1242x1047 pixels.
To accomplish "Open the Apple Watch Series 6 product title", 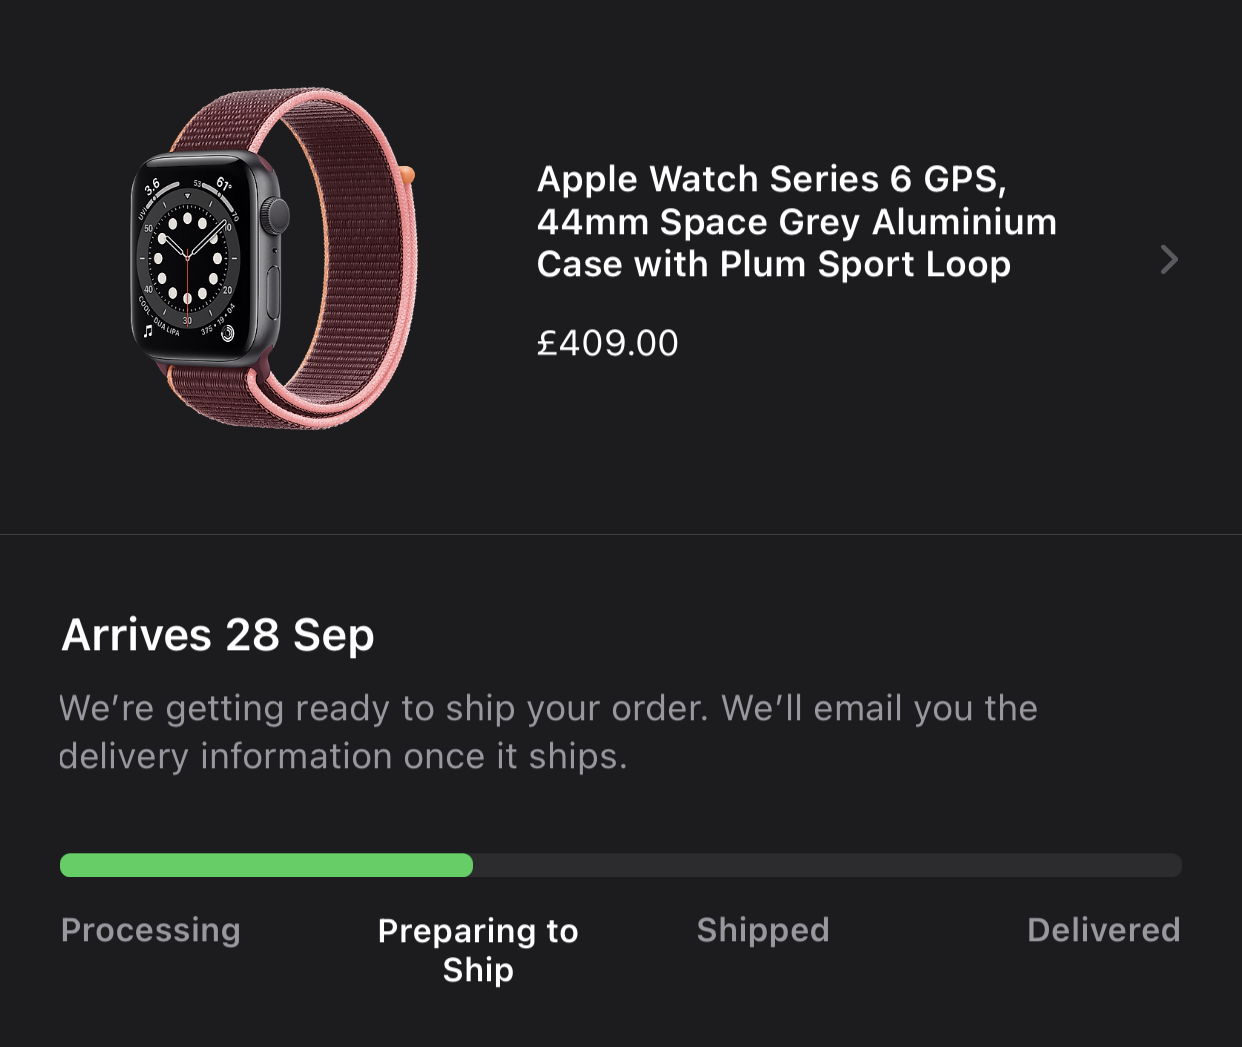I will point(796,221).
